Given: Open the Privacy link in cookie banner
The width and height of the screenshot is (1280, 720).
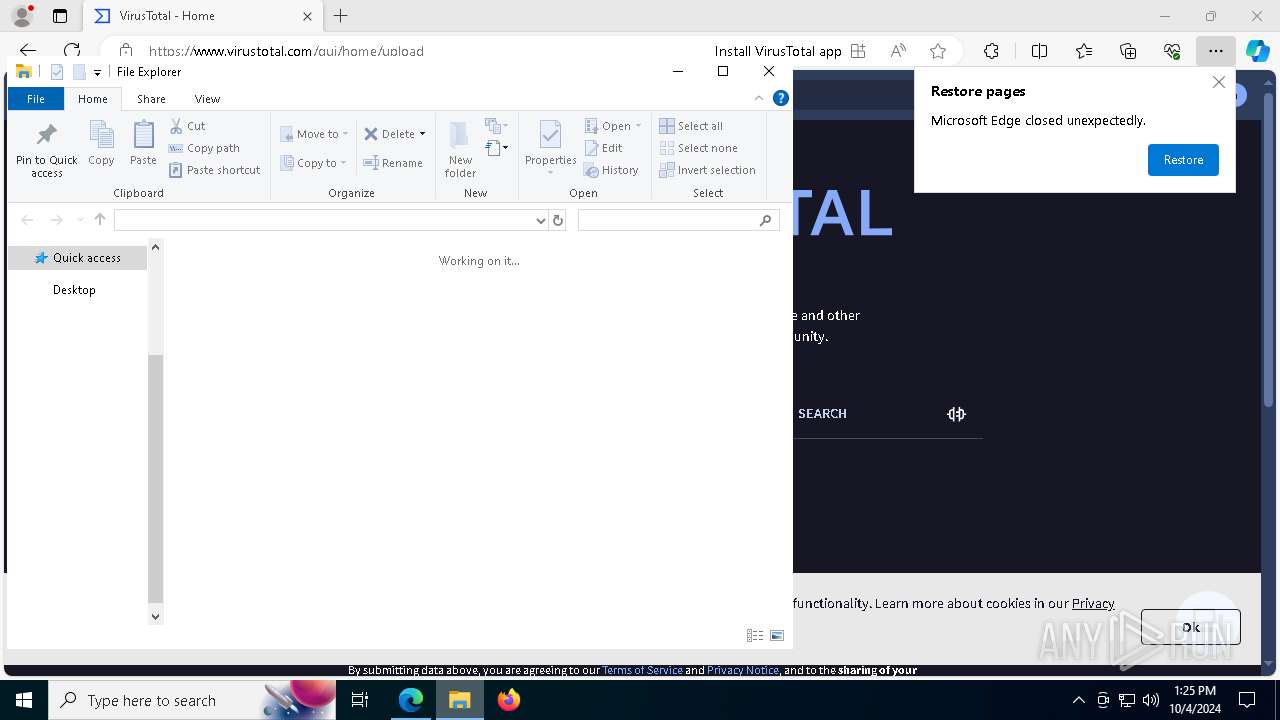Looking at the screenshot, I should [x=1093, y=603].
